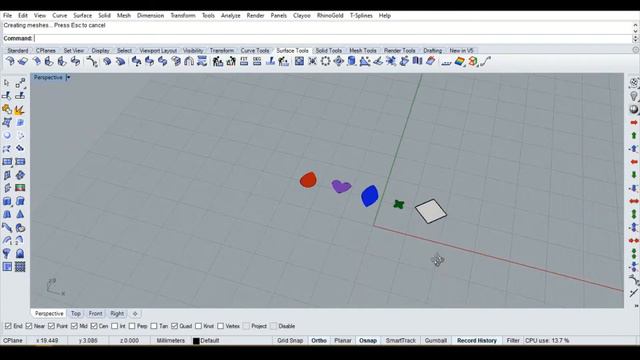Screen dimensions: 640x360
Task: Click the gray arch-shaped toolbar icon
Action: click(x=189, y=62)
